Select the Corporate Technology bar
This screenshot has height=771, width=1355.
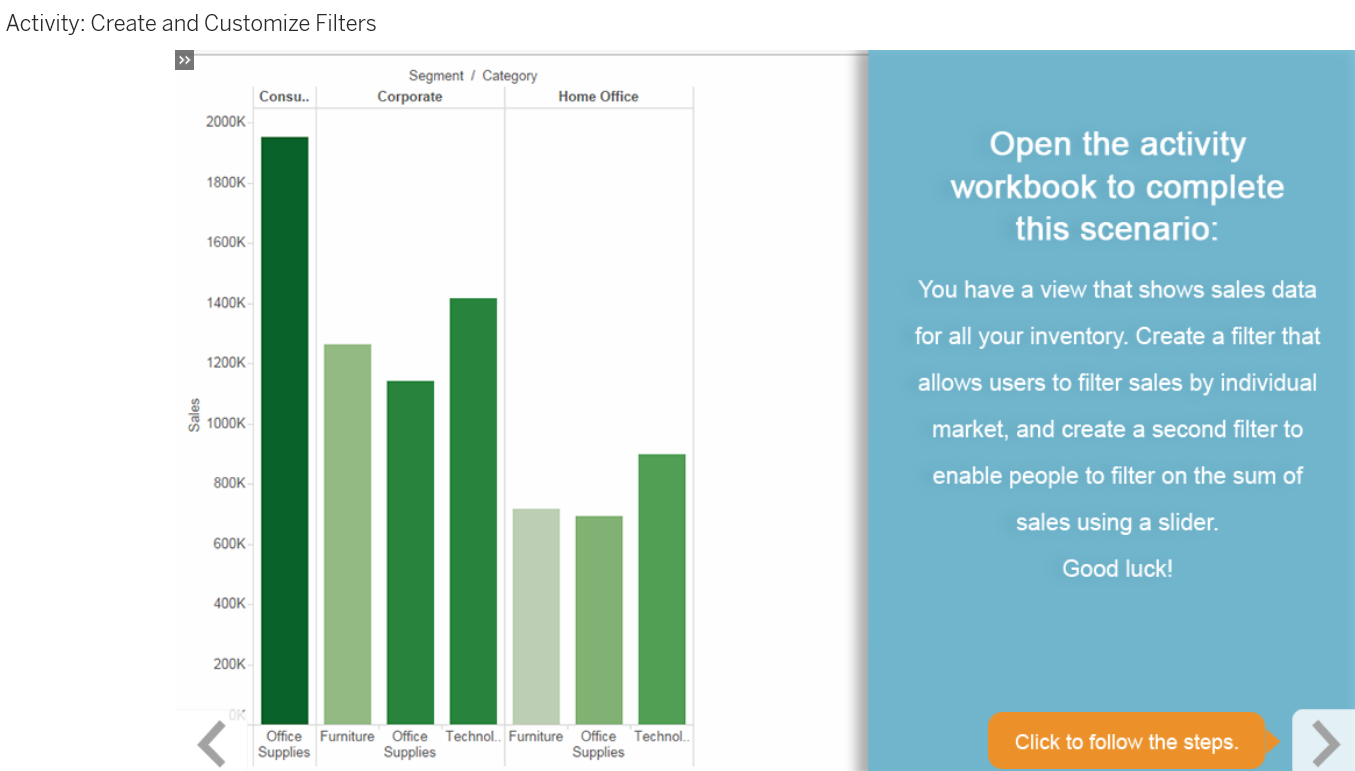(x=473, y=511)
